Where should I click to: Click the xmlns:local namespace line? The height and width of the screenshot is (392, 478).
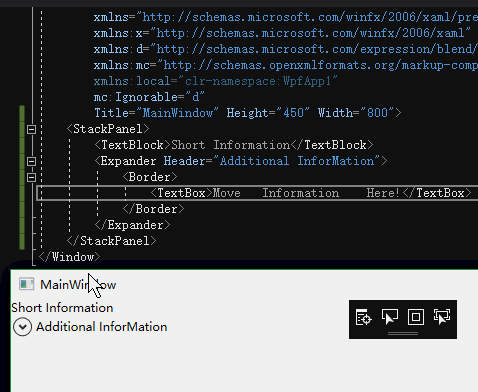[x=215, y=81]
